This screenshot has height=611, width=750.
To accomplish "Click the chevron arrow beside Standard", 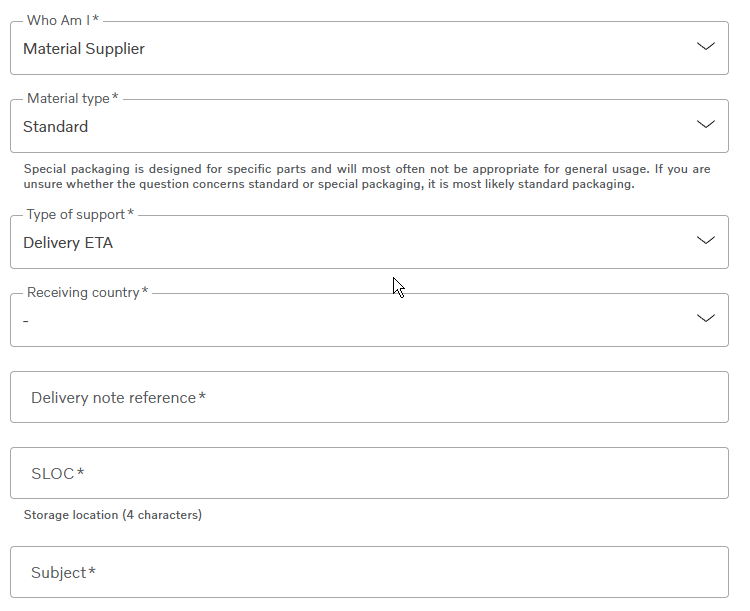I will coord(706,124).
